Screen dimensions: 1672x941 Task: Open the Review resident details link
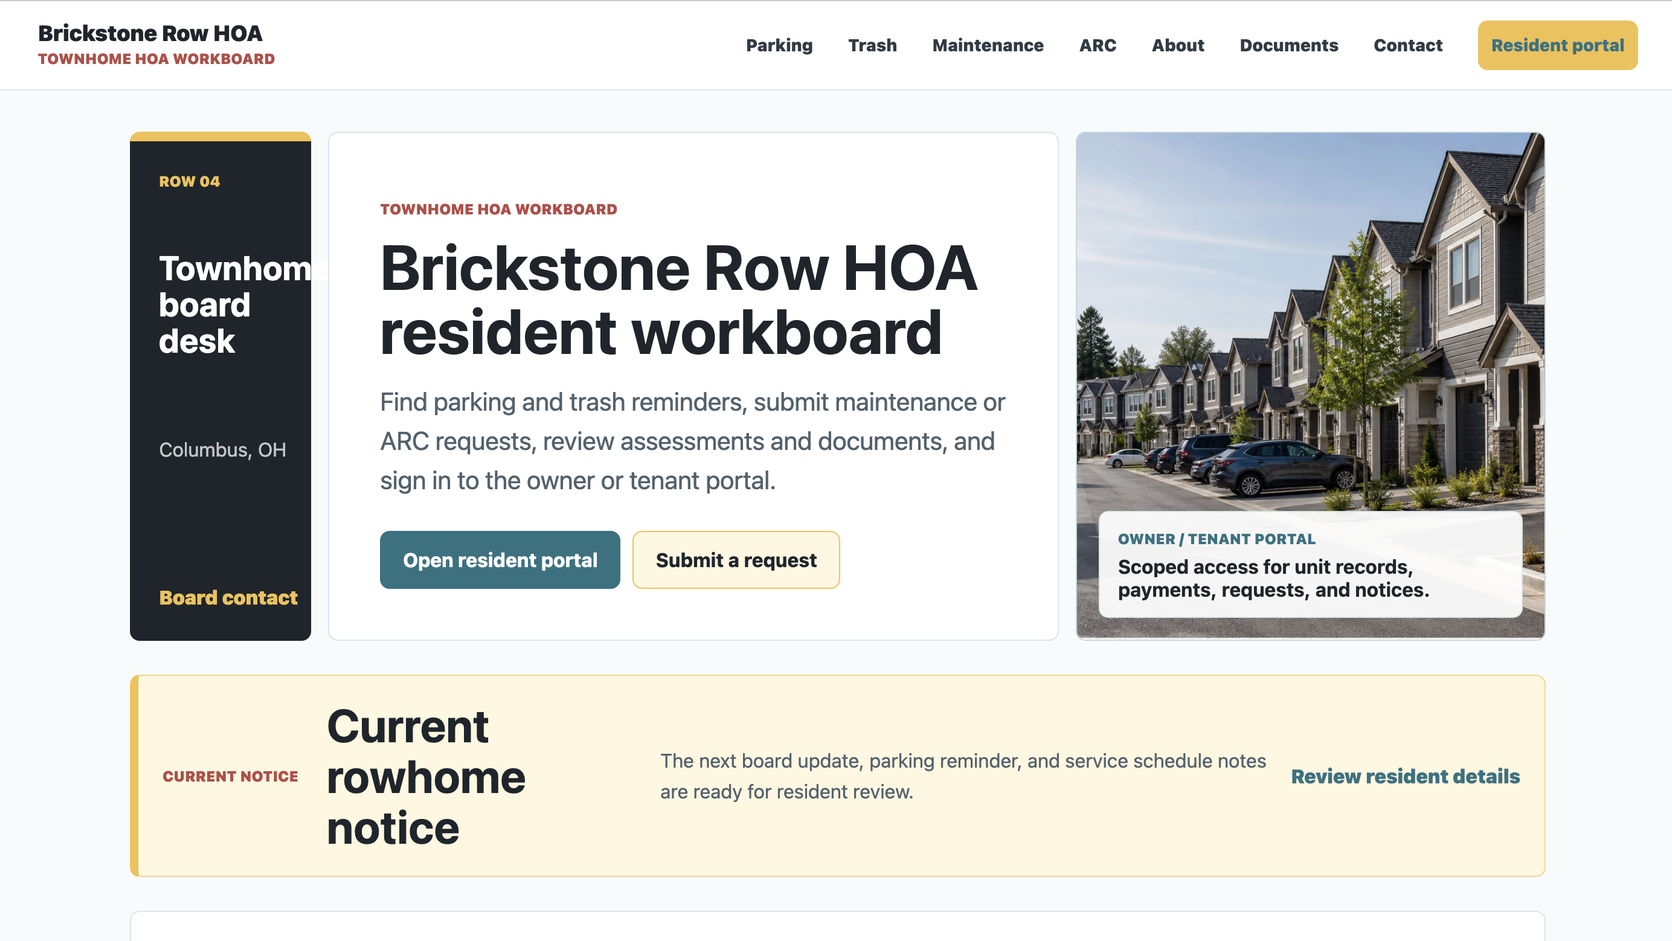1405,776
